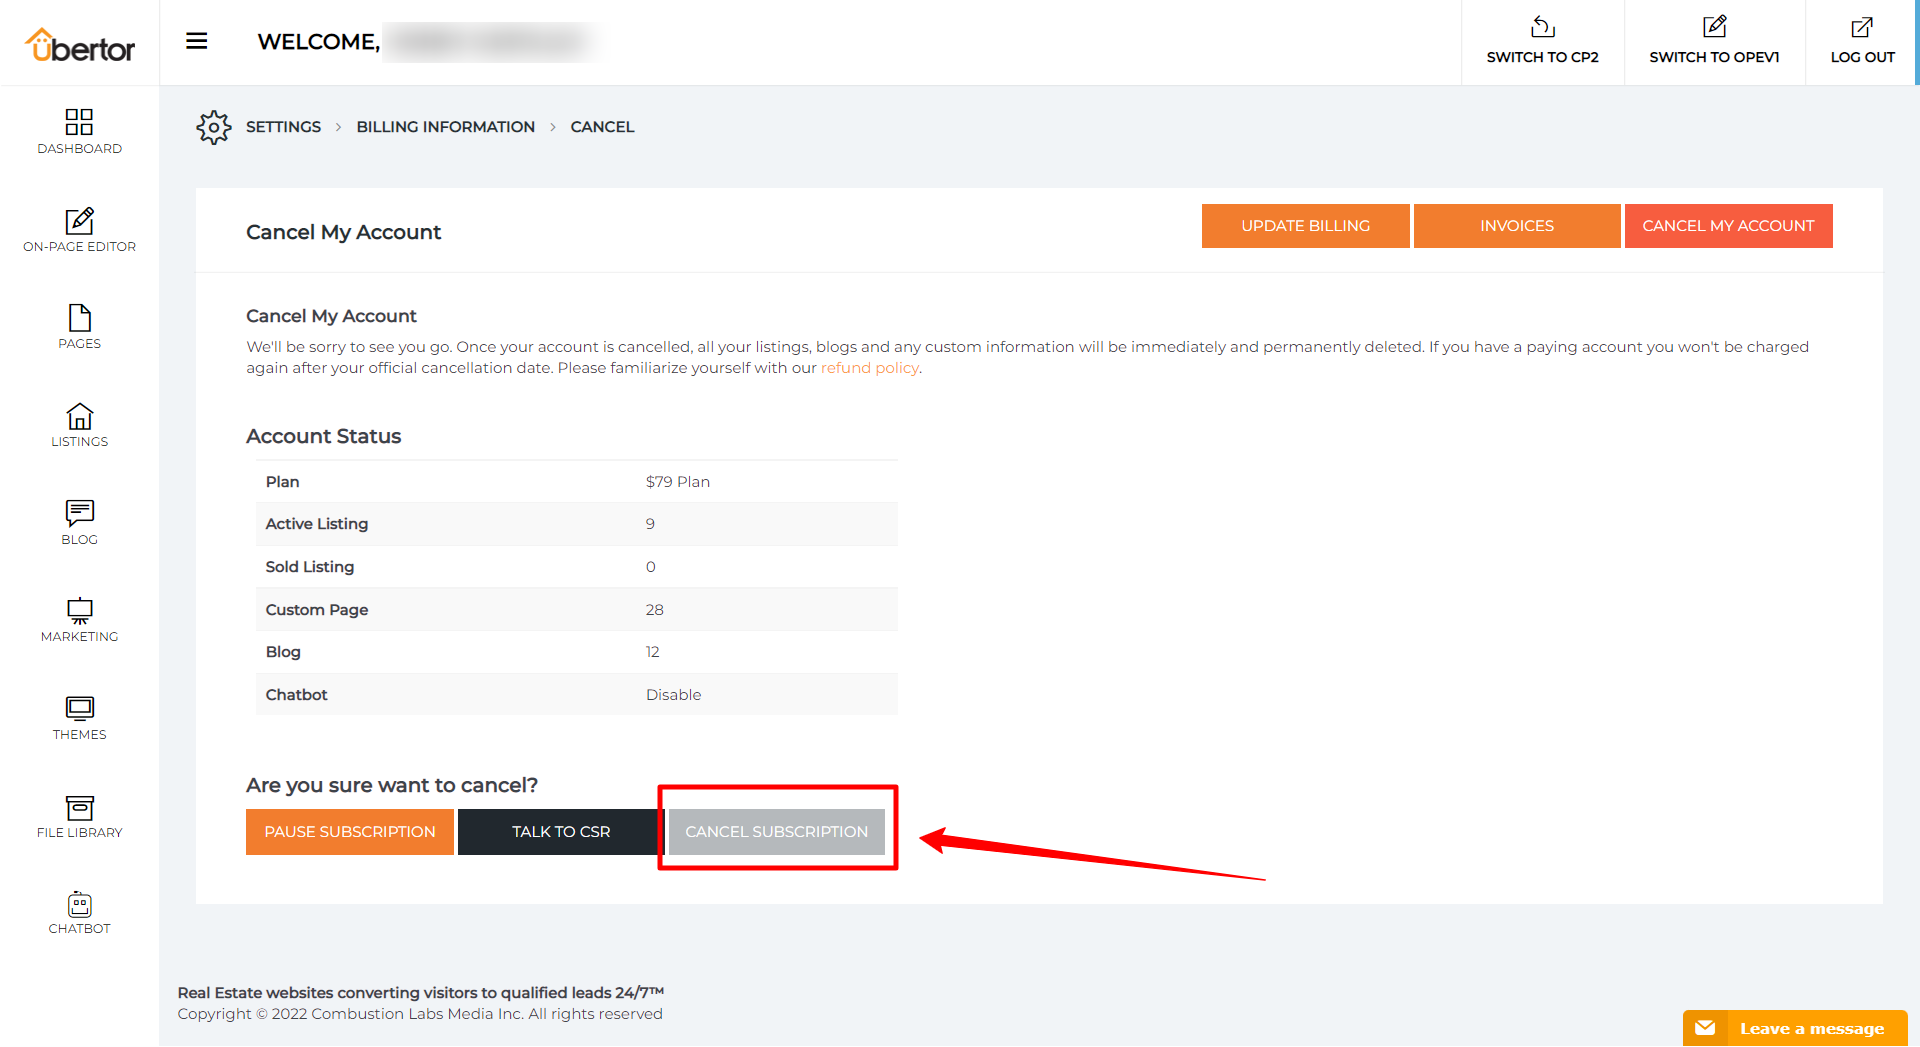
Task: Click the Switch to CP2 icon
Action: [x=1542, y=27]
